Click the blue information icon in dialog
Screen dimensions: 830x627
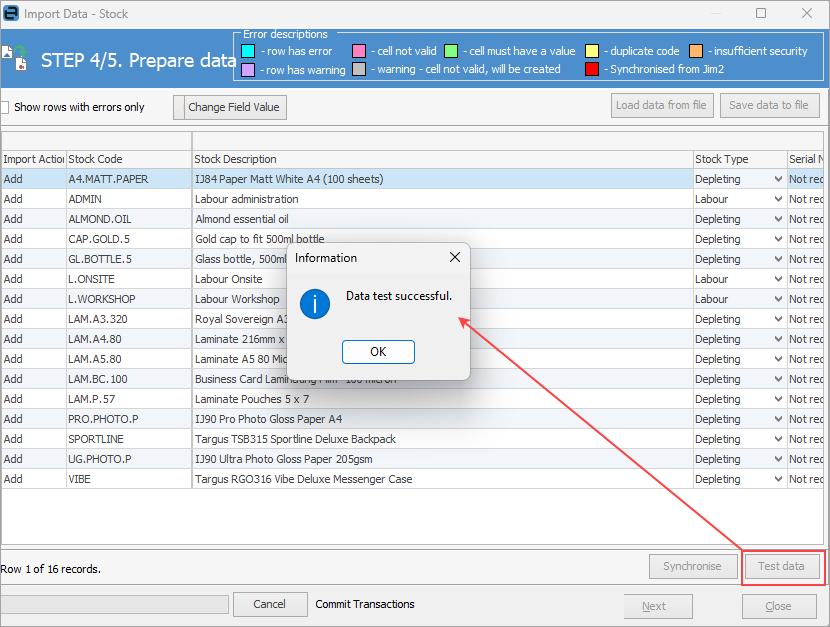pos(315,304)
